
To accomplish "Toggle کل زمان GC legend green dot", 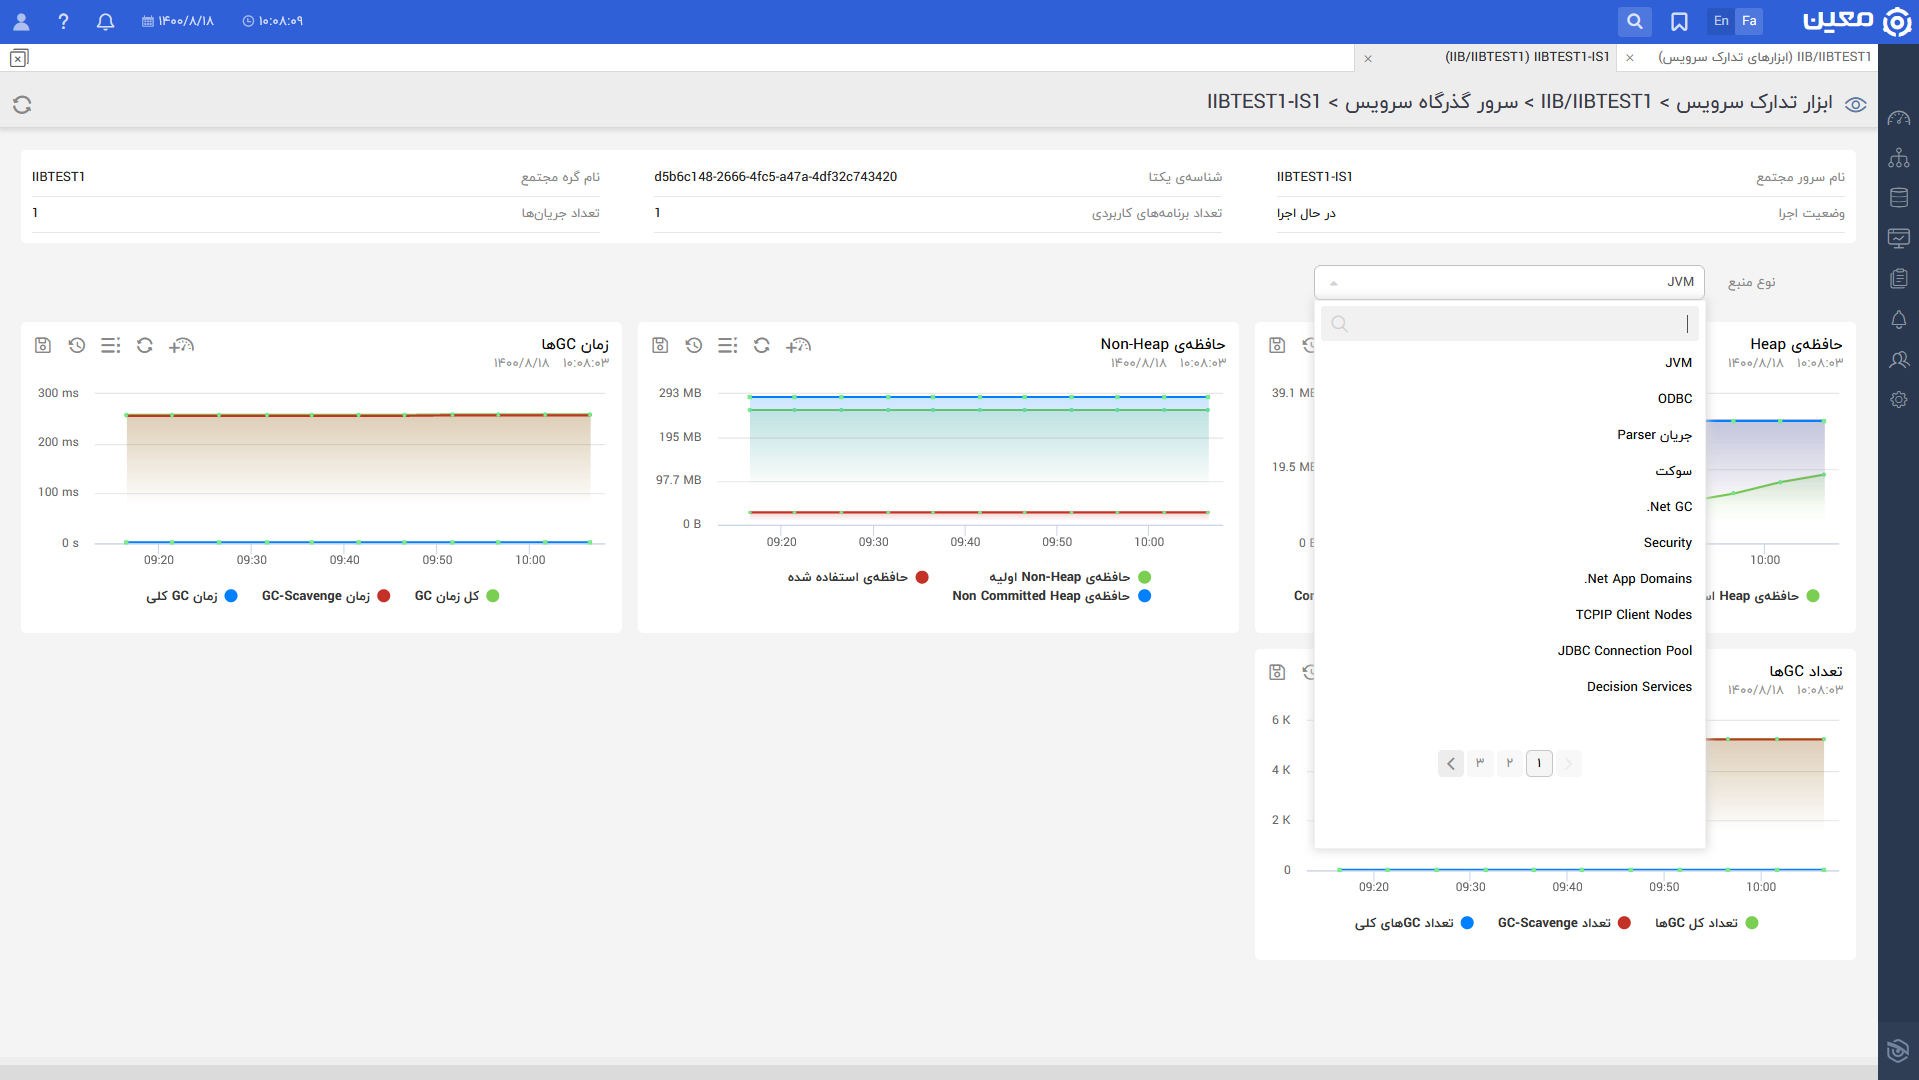I will point(492,596).
